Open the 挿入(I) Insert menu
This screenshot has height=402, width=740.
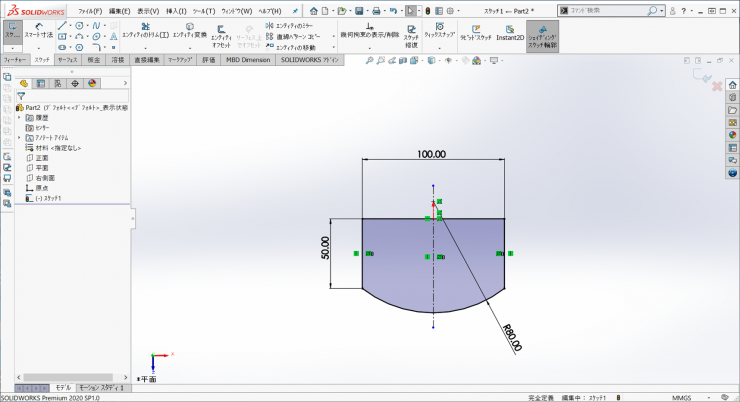click(176, 10)
